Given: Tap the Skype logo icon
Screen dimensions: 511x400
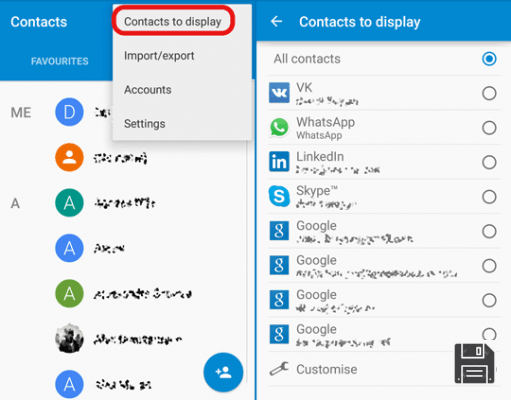Looking at the screenshot, I should (x=279, y=196).
